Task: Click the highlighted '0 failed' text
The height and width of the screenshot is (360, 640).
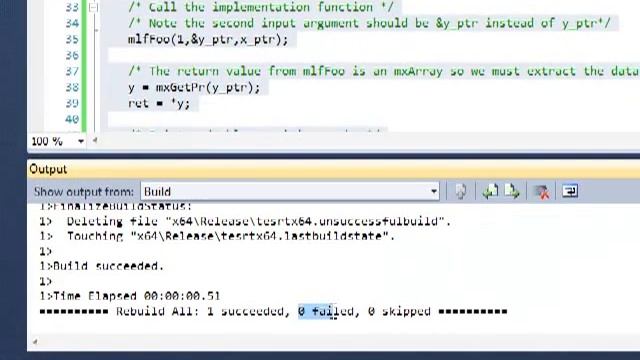Action: (x=326, y=311)
